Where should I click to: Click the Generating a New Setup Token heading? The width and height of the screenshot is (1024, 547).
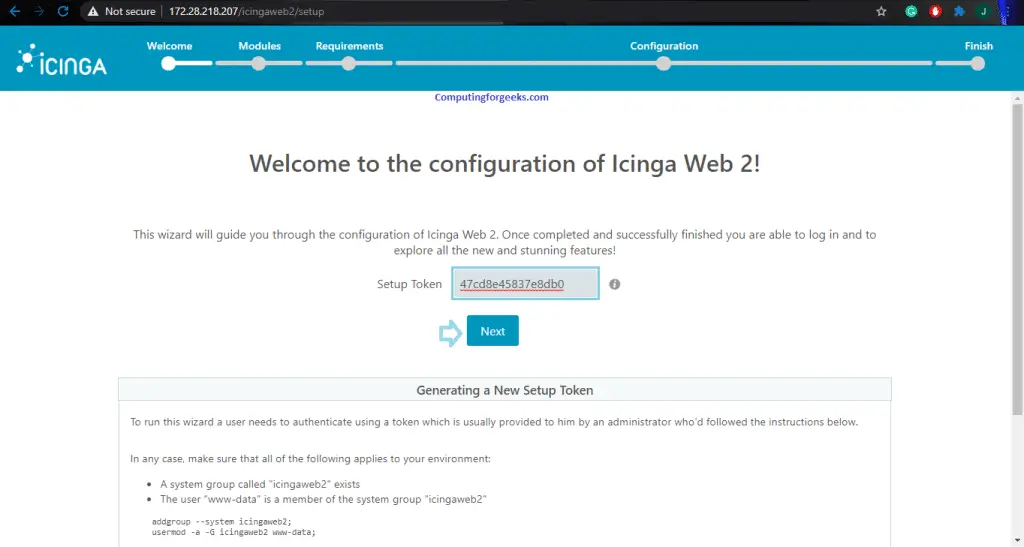point(505,390)
